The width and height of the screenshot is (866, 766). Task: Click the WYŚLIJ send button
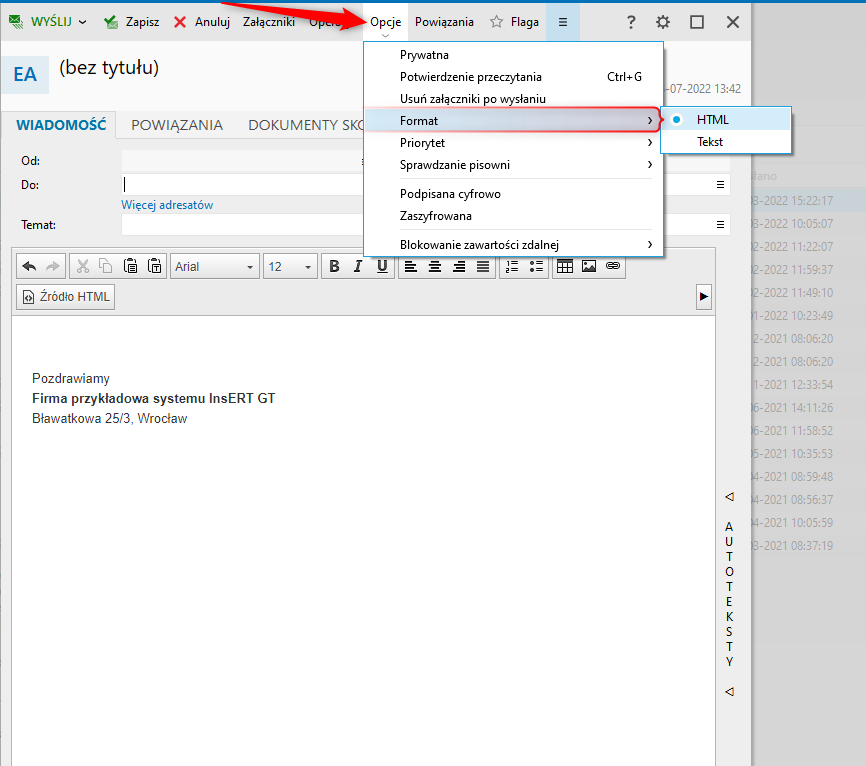[41, 22]
